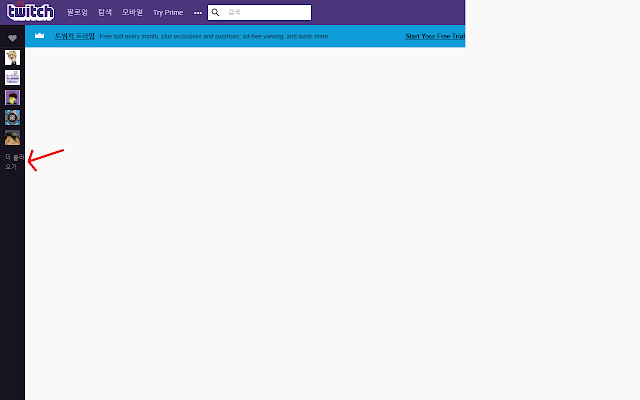Open the 모바일 nav item
Screen dimensions: 640x400
[132, 12]
